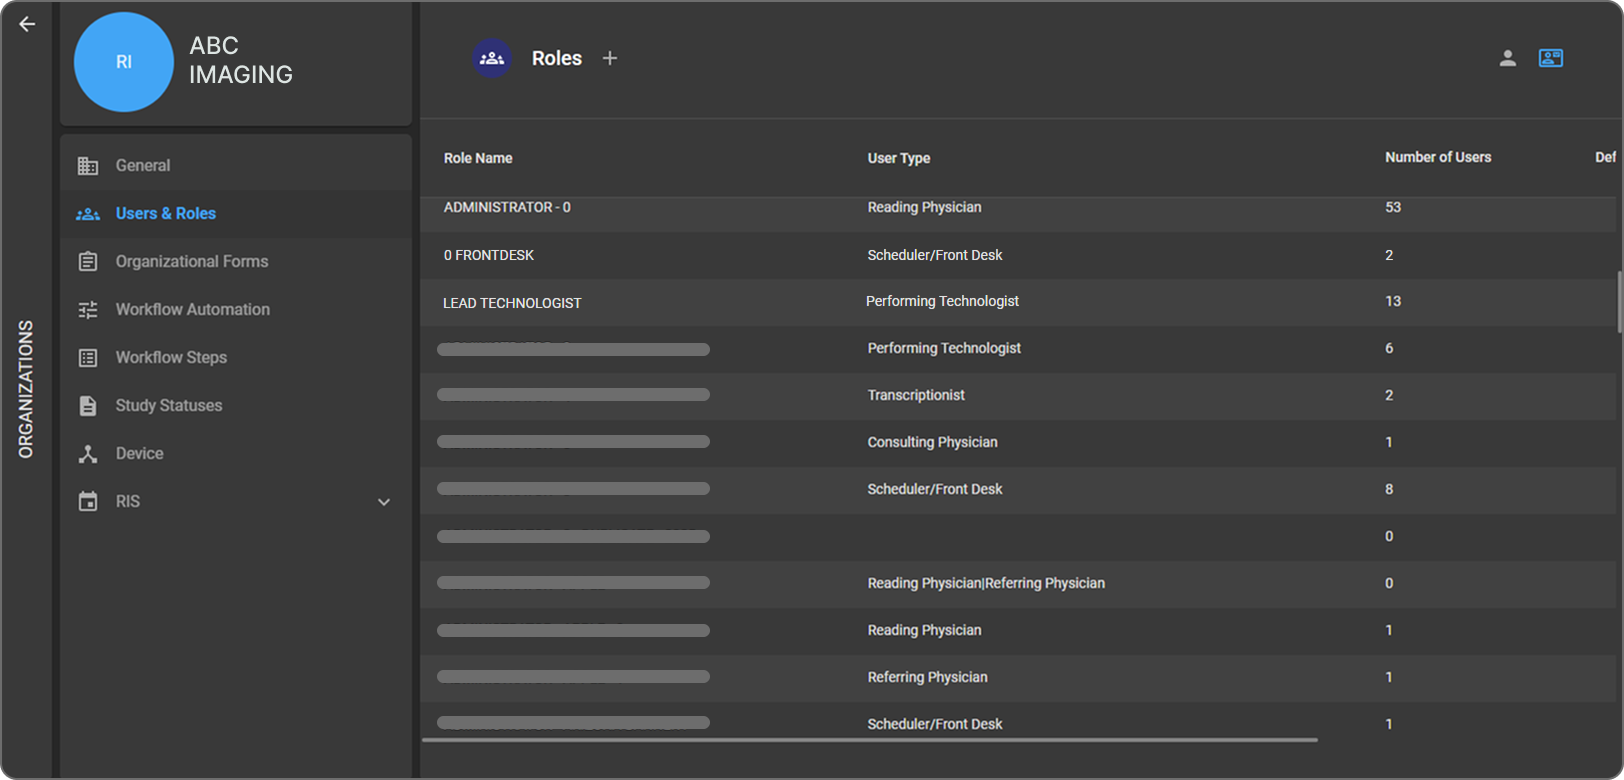Image resolution: width=1624 pixels, height=780 pixels.
Task: Click the User Type column header
Action: pyautogui.click(x=898, y=158)
